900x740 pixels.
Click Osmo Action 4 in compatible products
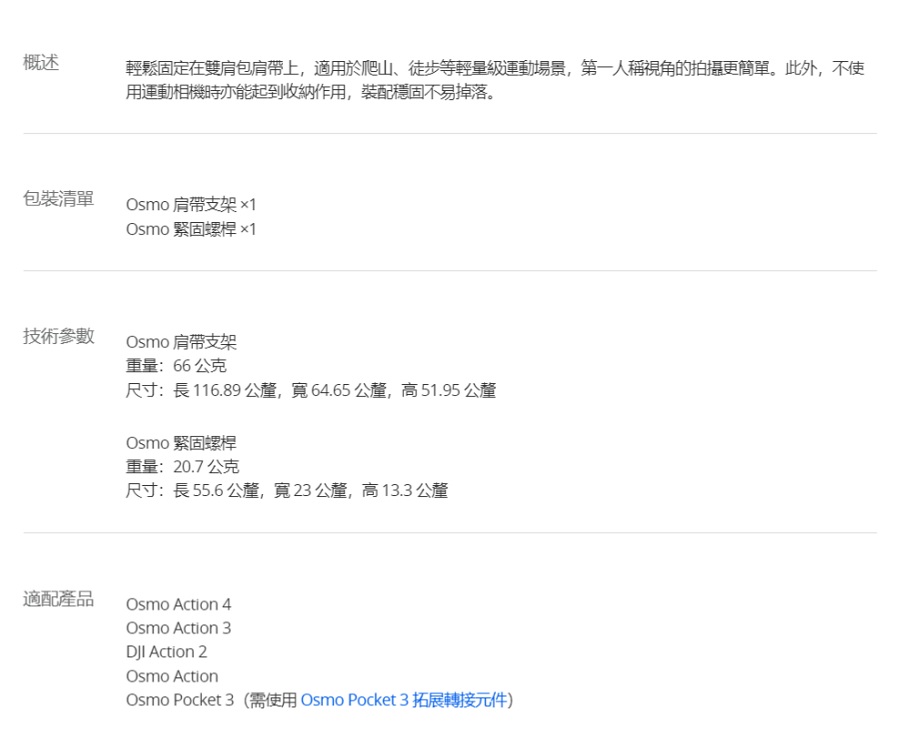click(178, 604)
